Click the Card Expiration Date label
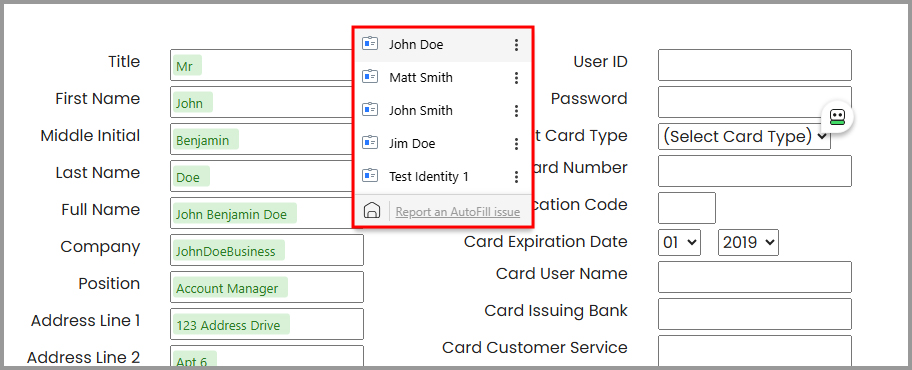Viewport: 912px width, 370px height. coord(546,241)
